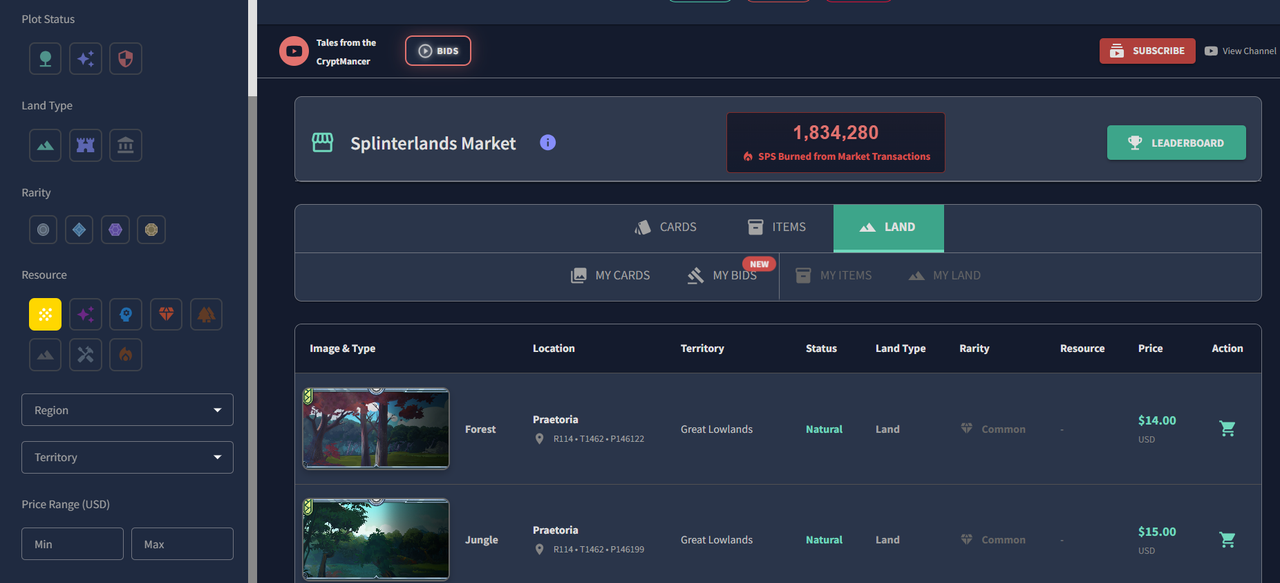Click the $14.00 price of the Forest plot
Viewport: 1280px width, 583px height.
coord(1157,421)
